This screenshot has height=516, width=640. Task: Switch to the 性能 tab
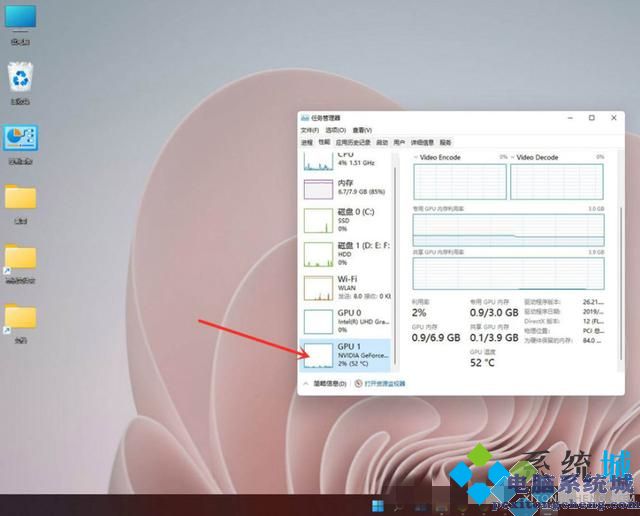[x=324, y=142]
